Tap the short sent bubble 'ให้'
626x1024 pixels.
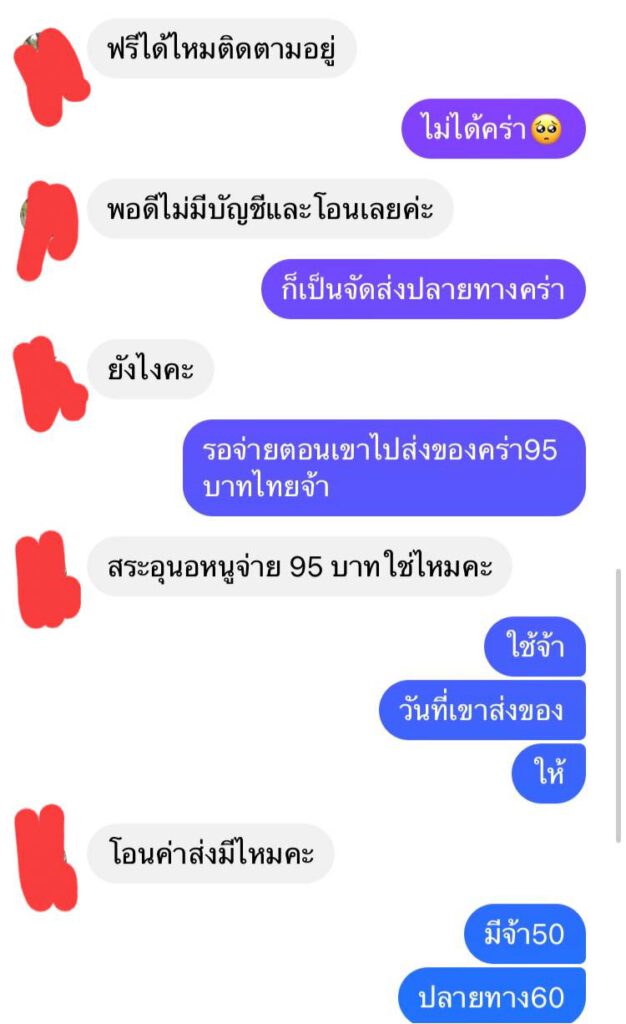pos(548,773)
